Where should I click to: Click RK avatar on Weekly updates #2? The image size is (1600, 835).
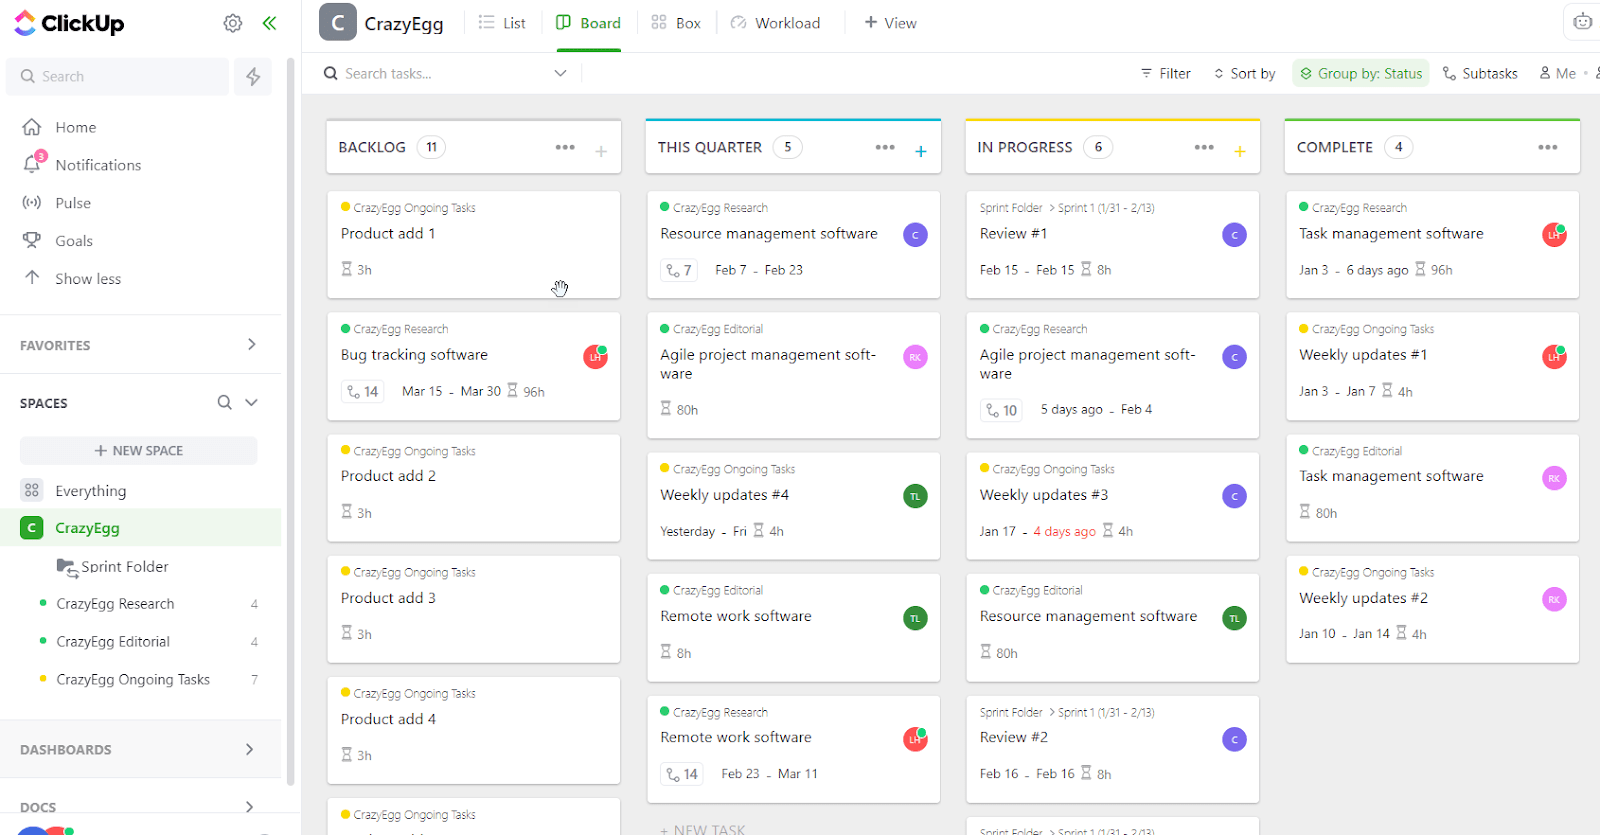pos(1554,600)
